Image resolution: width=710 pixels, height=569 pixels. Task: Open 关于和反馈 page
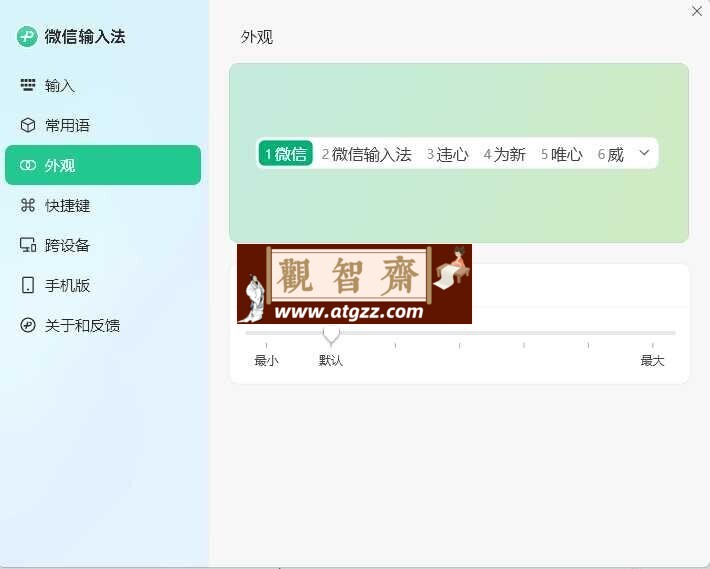tap(103, 325)
